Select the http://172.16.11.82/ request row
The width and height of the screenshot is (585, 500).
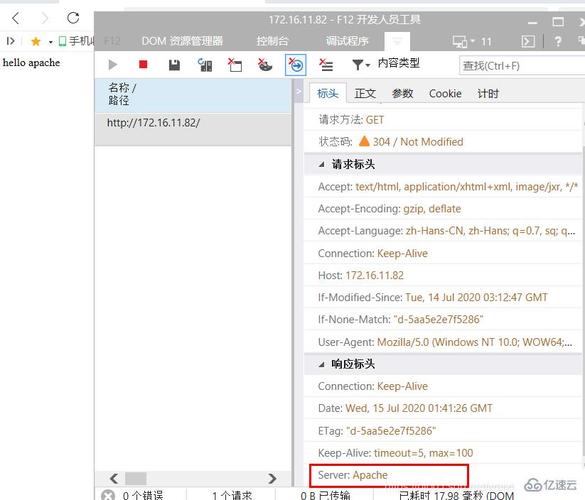coord(193,129)
